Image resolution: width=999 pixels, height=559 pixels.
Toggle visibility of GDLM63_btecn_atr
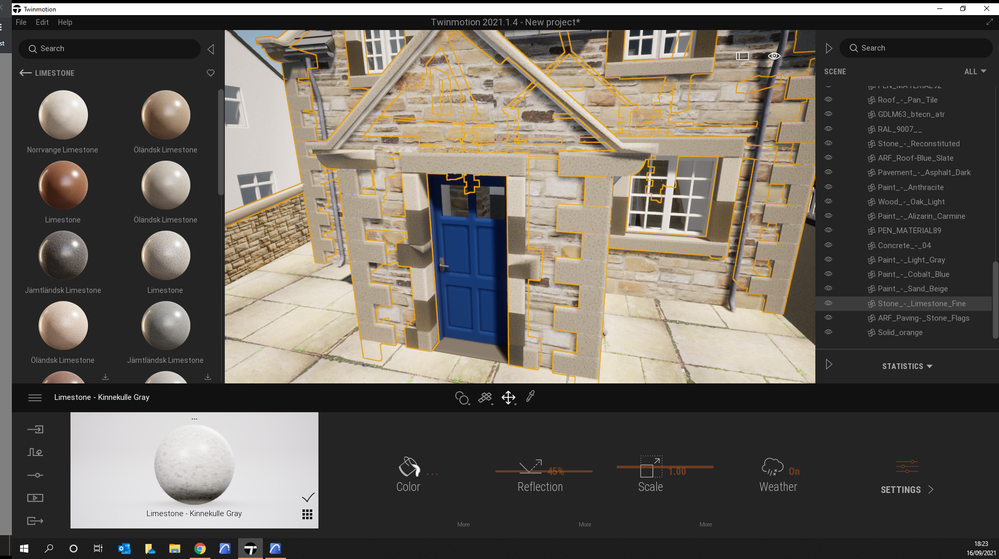[x=828, y=114]
